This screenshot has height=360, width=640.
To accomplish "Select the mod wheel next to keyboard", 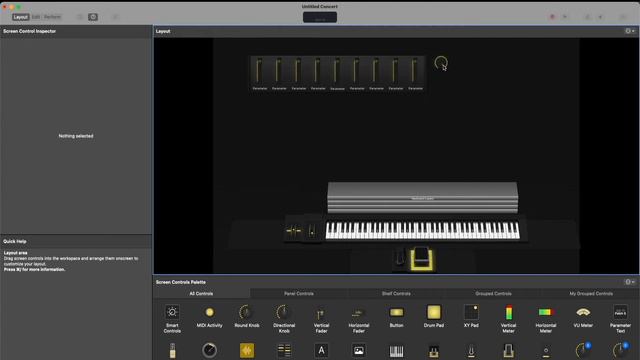I will 312,231.
